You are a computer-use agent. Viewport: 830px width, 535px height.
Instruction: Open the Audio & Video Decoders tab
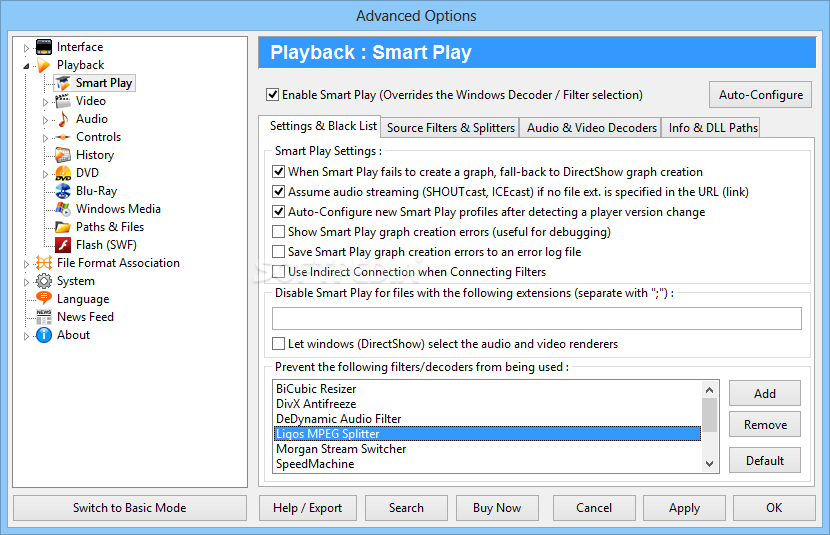coord(591,127)
